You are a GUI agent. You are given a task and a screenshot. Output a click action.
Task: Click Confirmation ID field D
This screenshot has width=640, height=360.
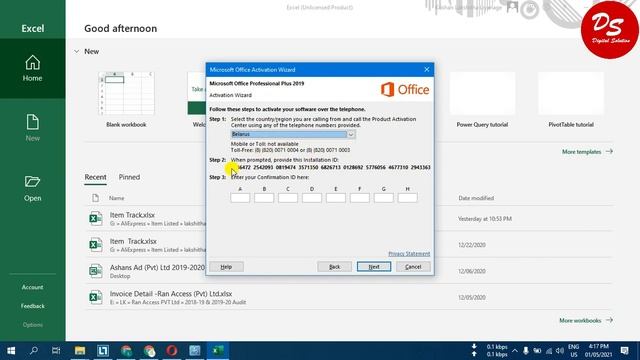point(312,198)
